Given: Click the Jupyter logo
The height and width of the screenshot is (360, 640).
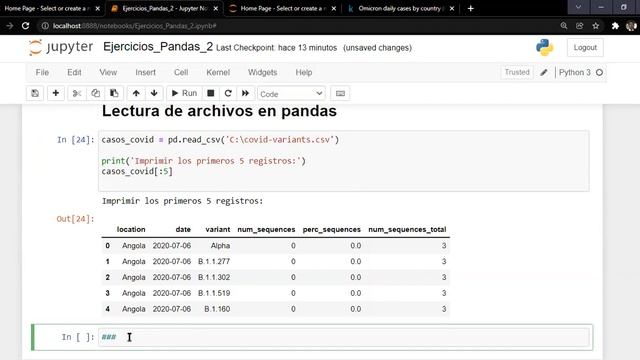Looking at the screenshot, I should point(61,47).
